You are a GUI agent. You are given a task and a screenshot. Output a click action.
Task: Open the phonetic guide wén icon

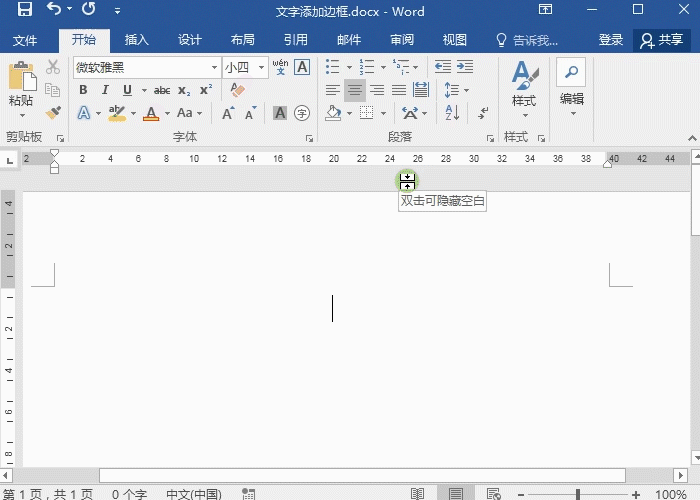click(280, 67)
